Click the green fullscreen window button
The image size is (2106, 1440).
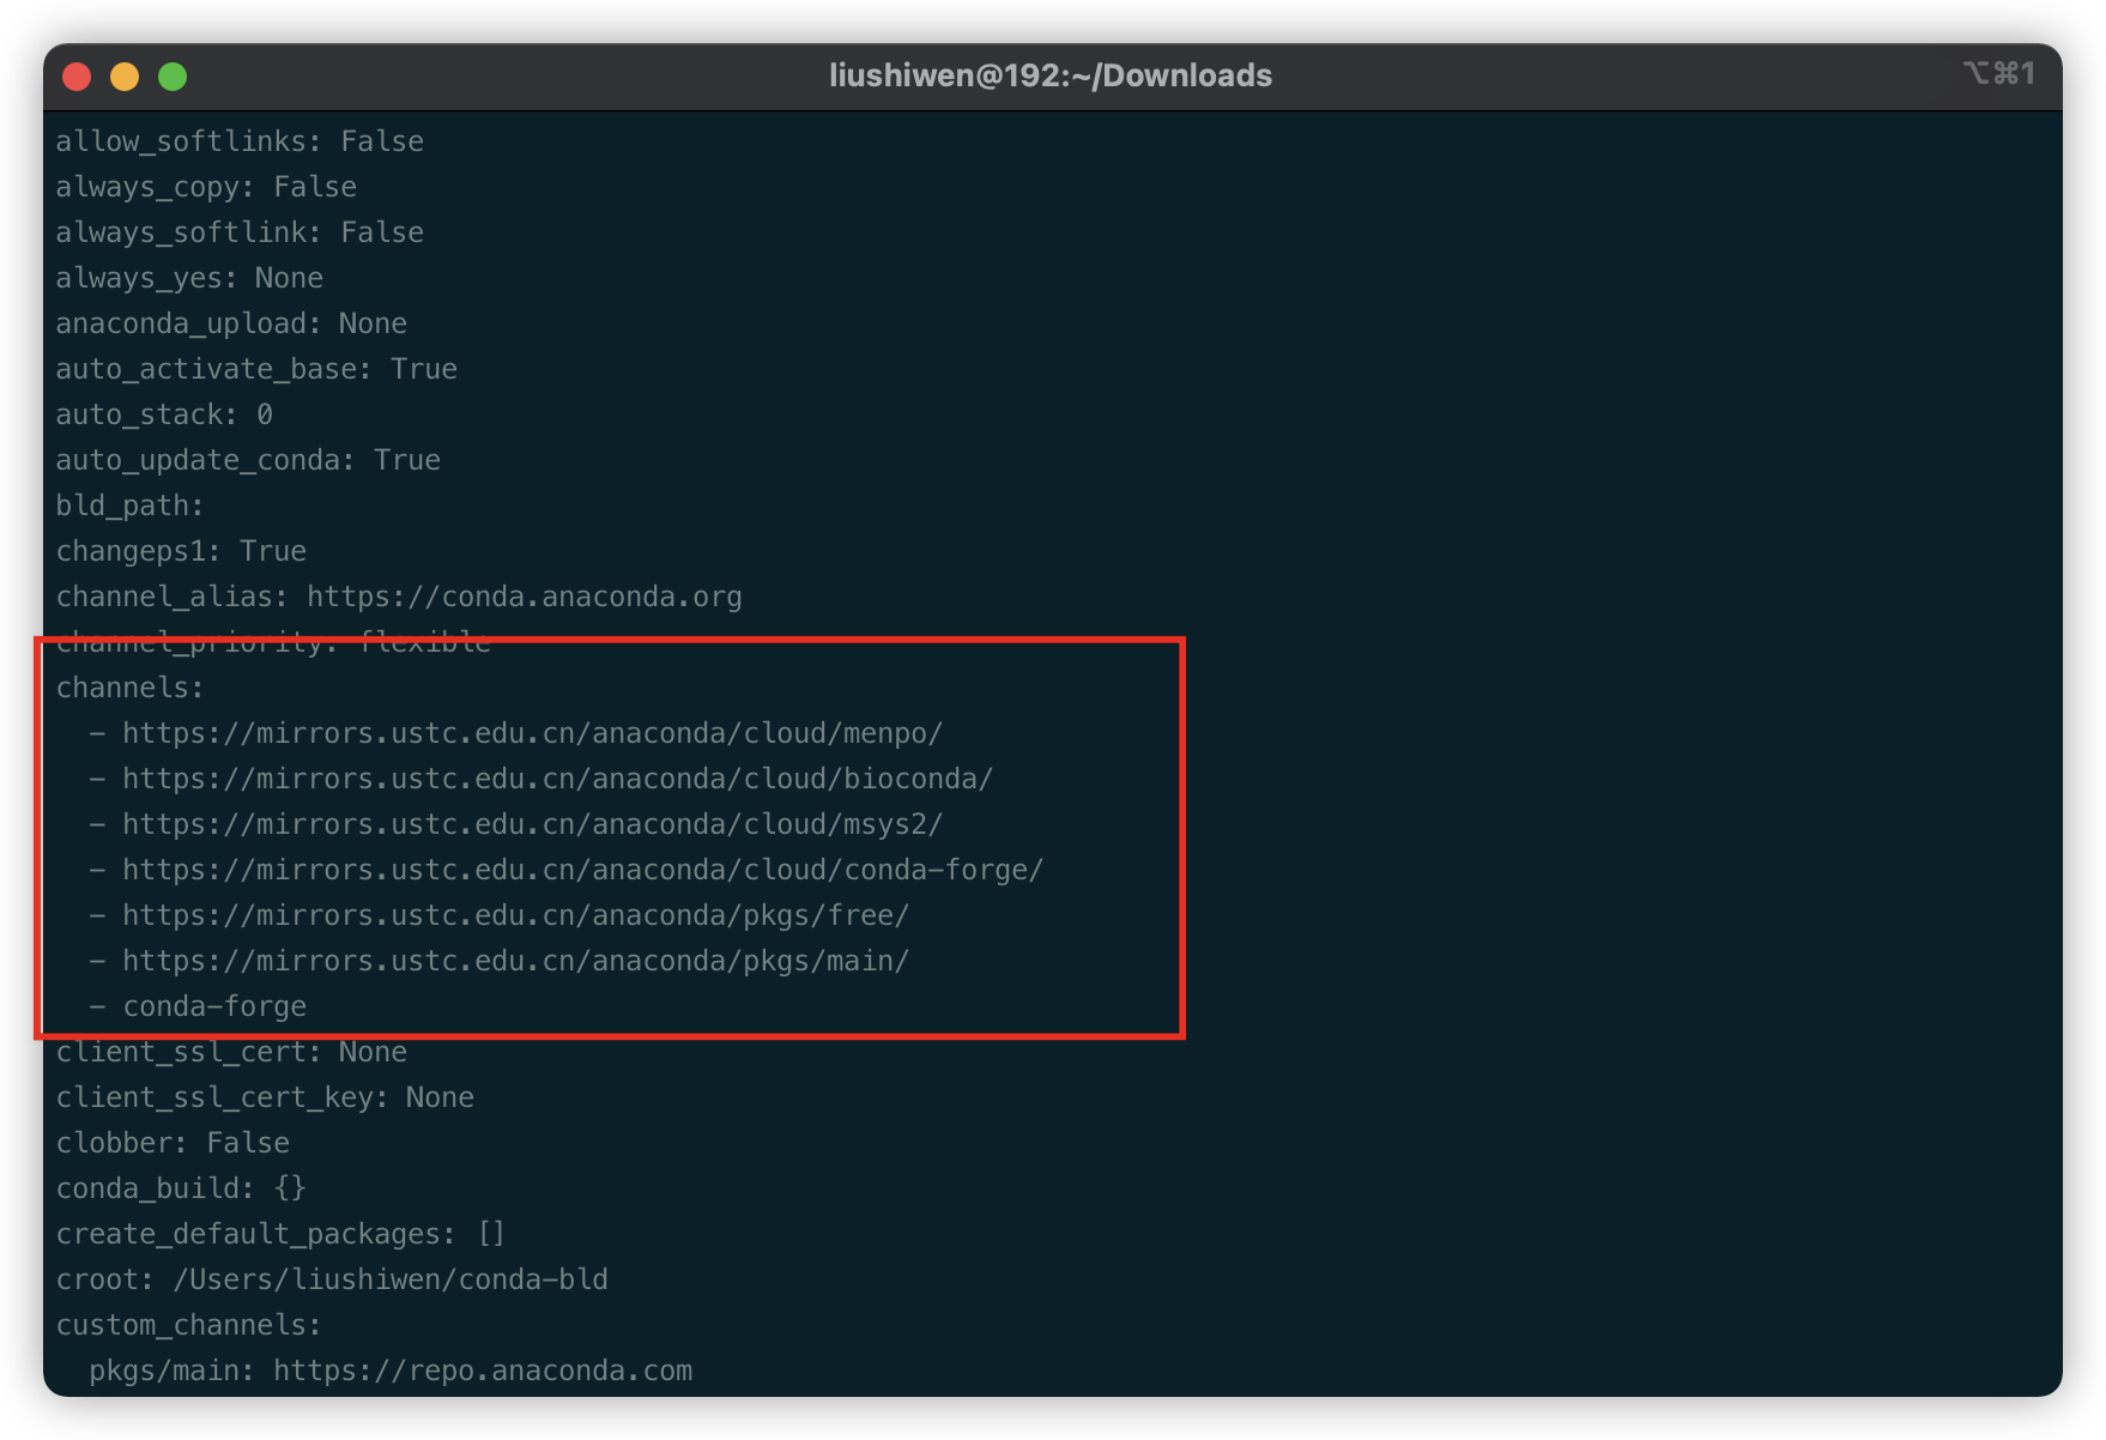tap(173, 77)
